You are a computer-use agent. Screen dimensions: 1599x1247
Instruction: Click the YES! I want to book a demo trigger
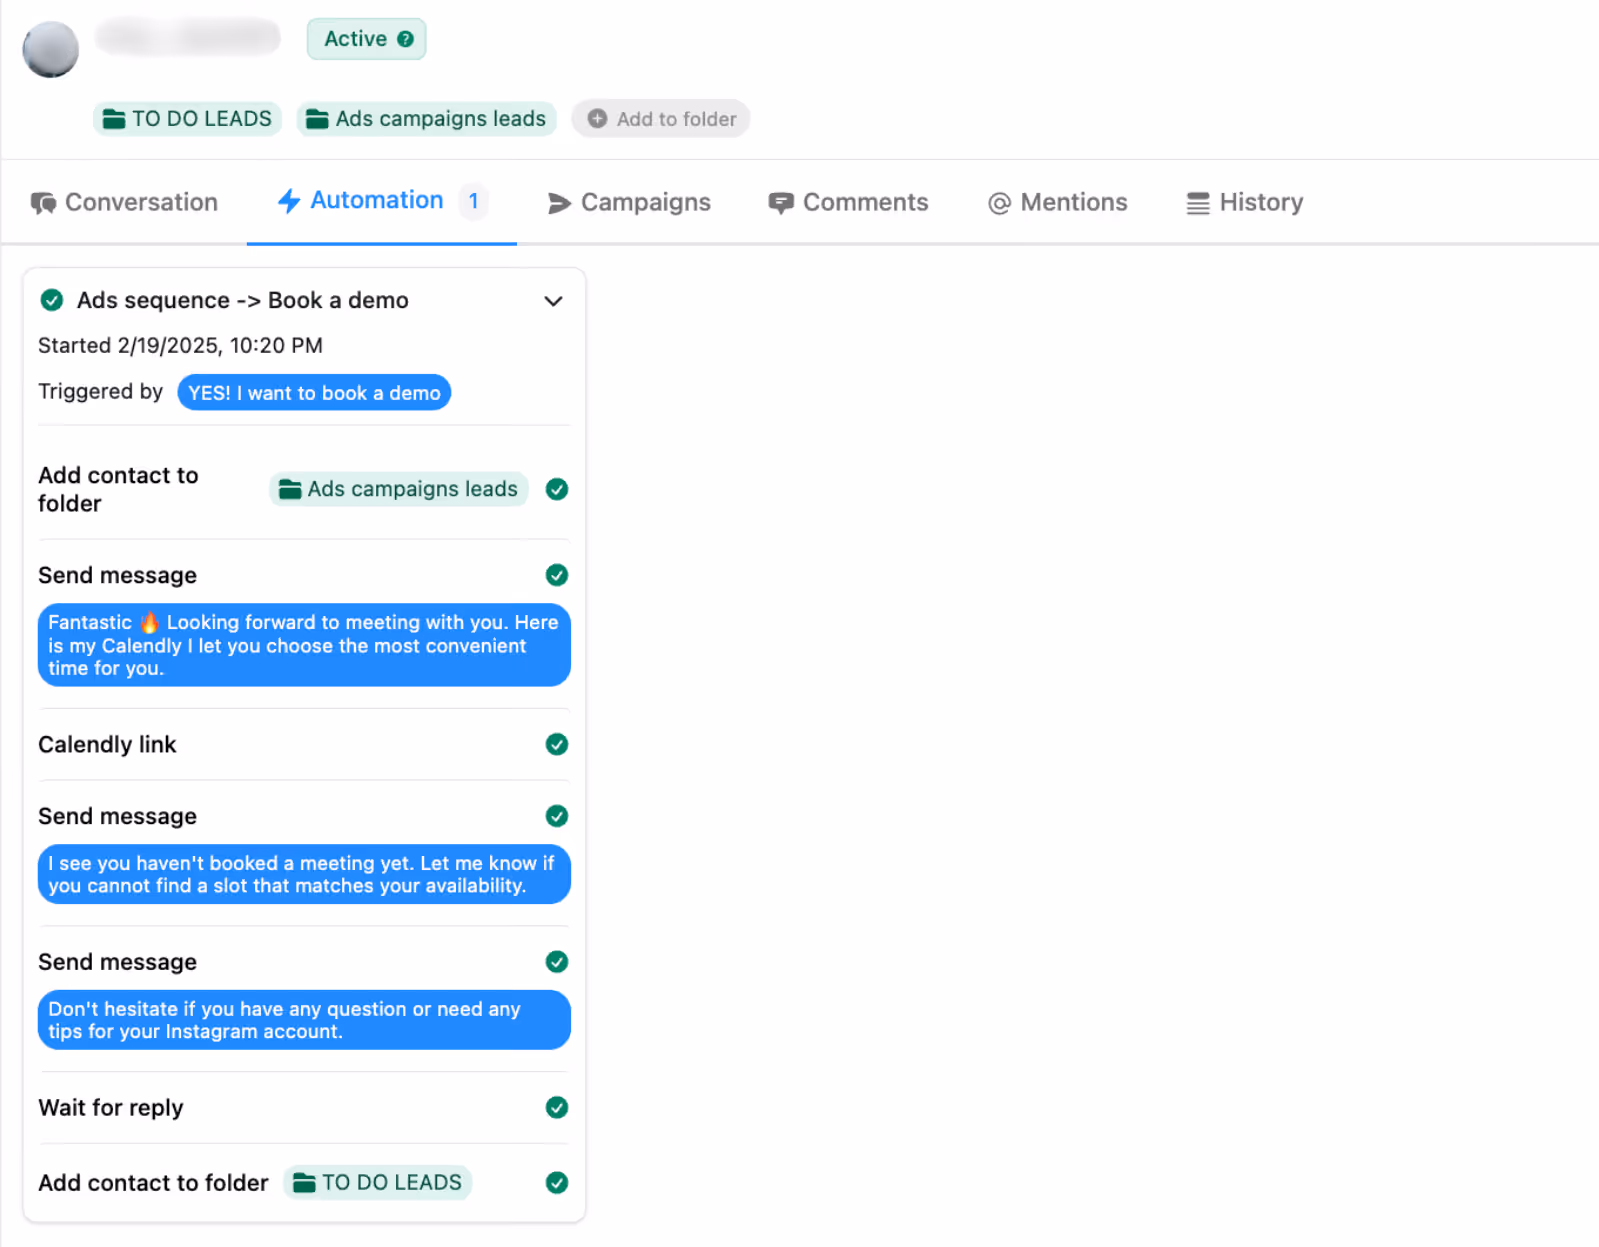click(314, 393)
